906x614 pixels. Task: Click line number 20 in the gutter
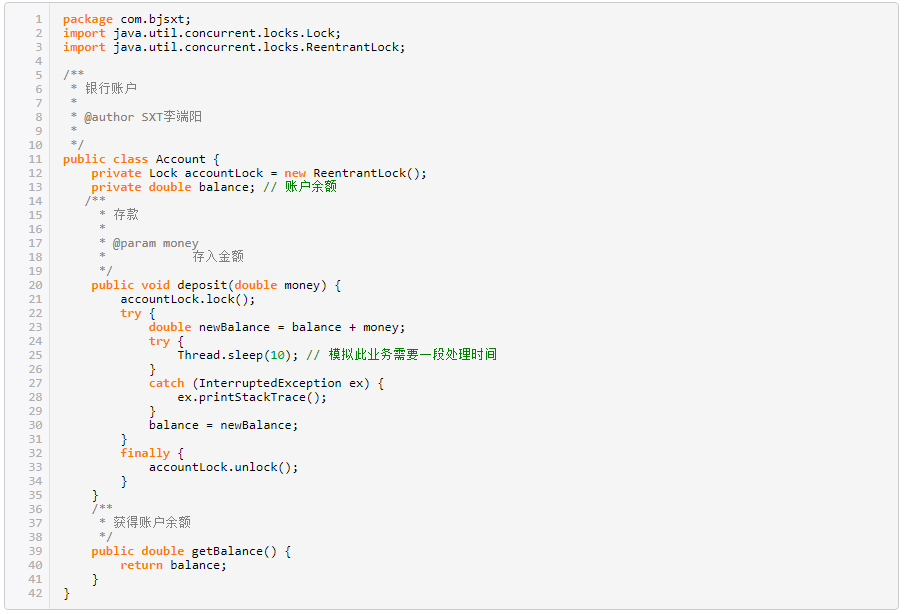[36, 285]
